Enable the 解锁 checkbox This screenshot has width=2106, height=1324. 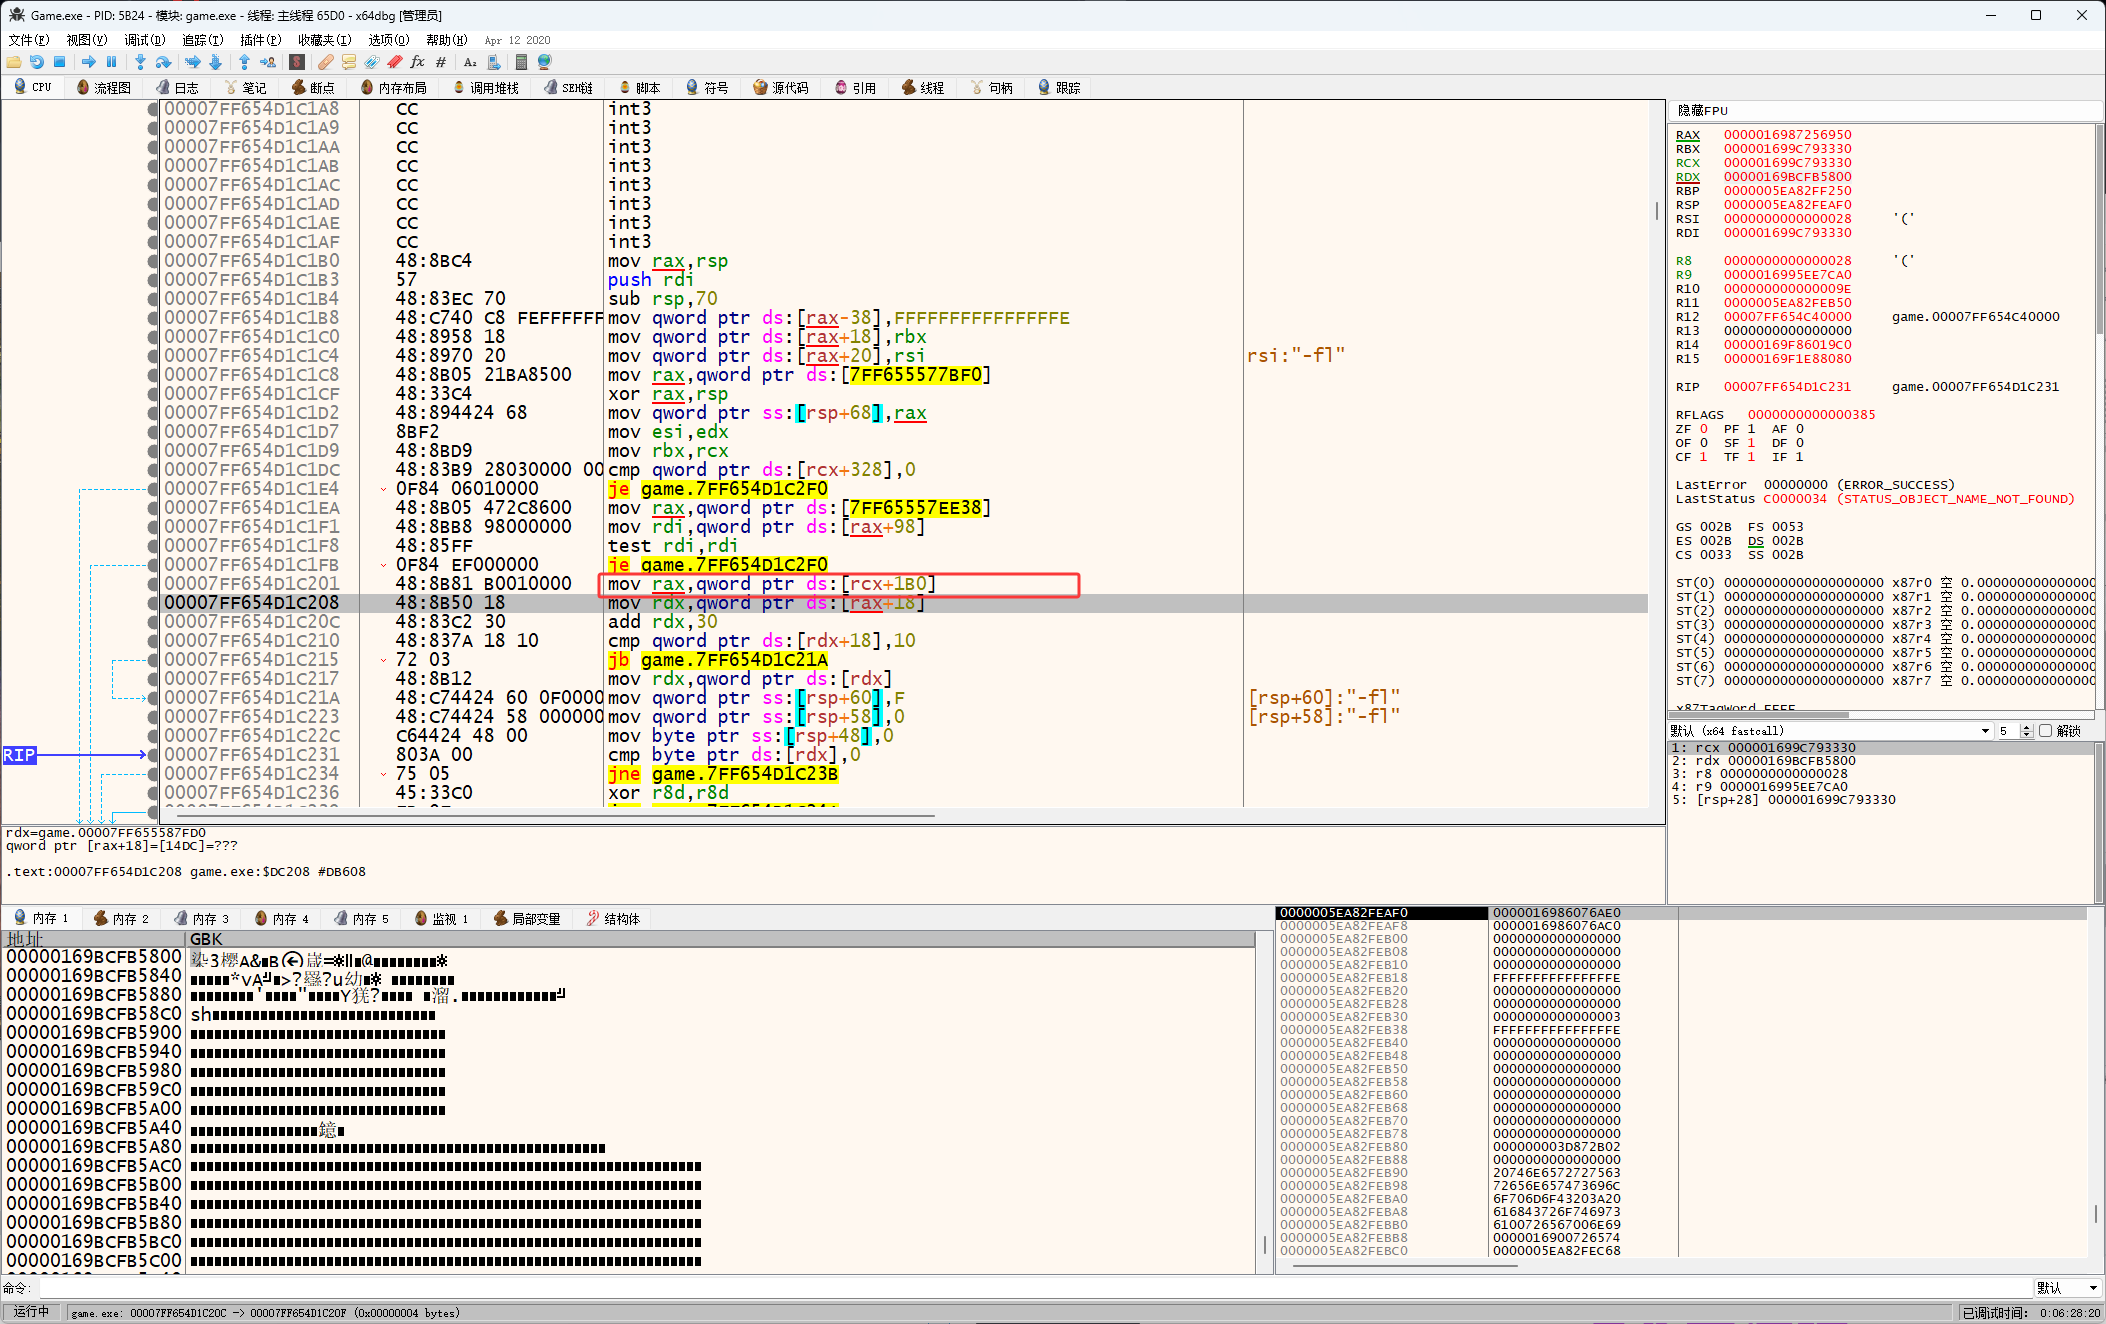[2046, 731]
